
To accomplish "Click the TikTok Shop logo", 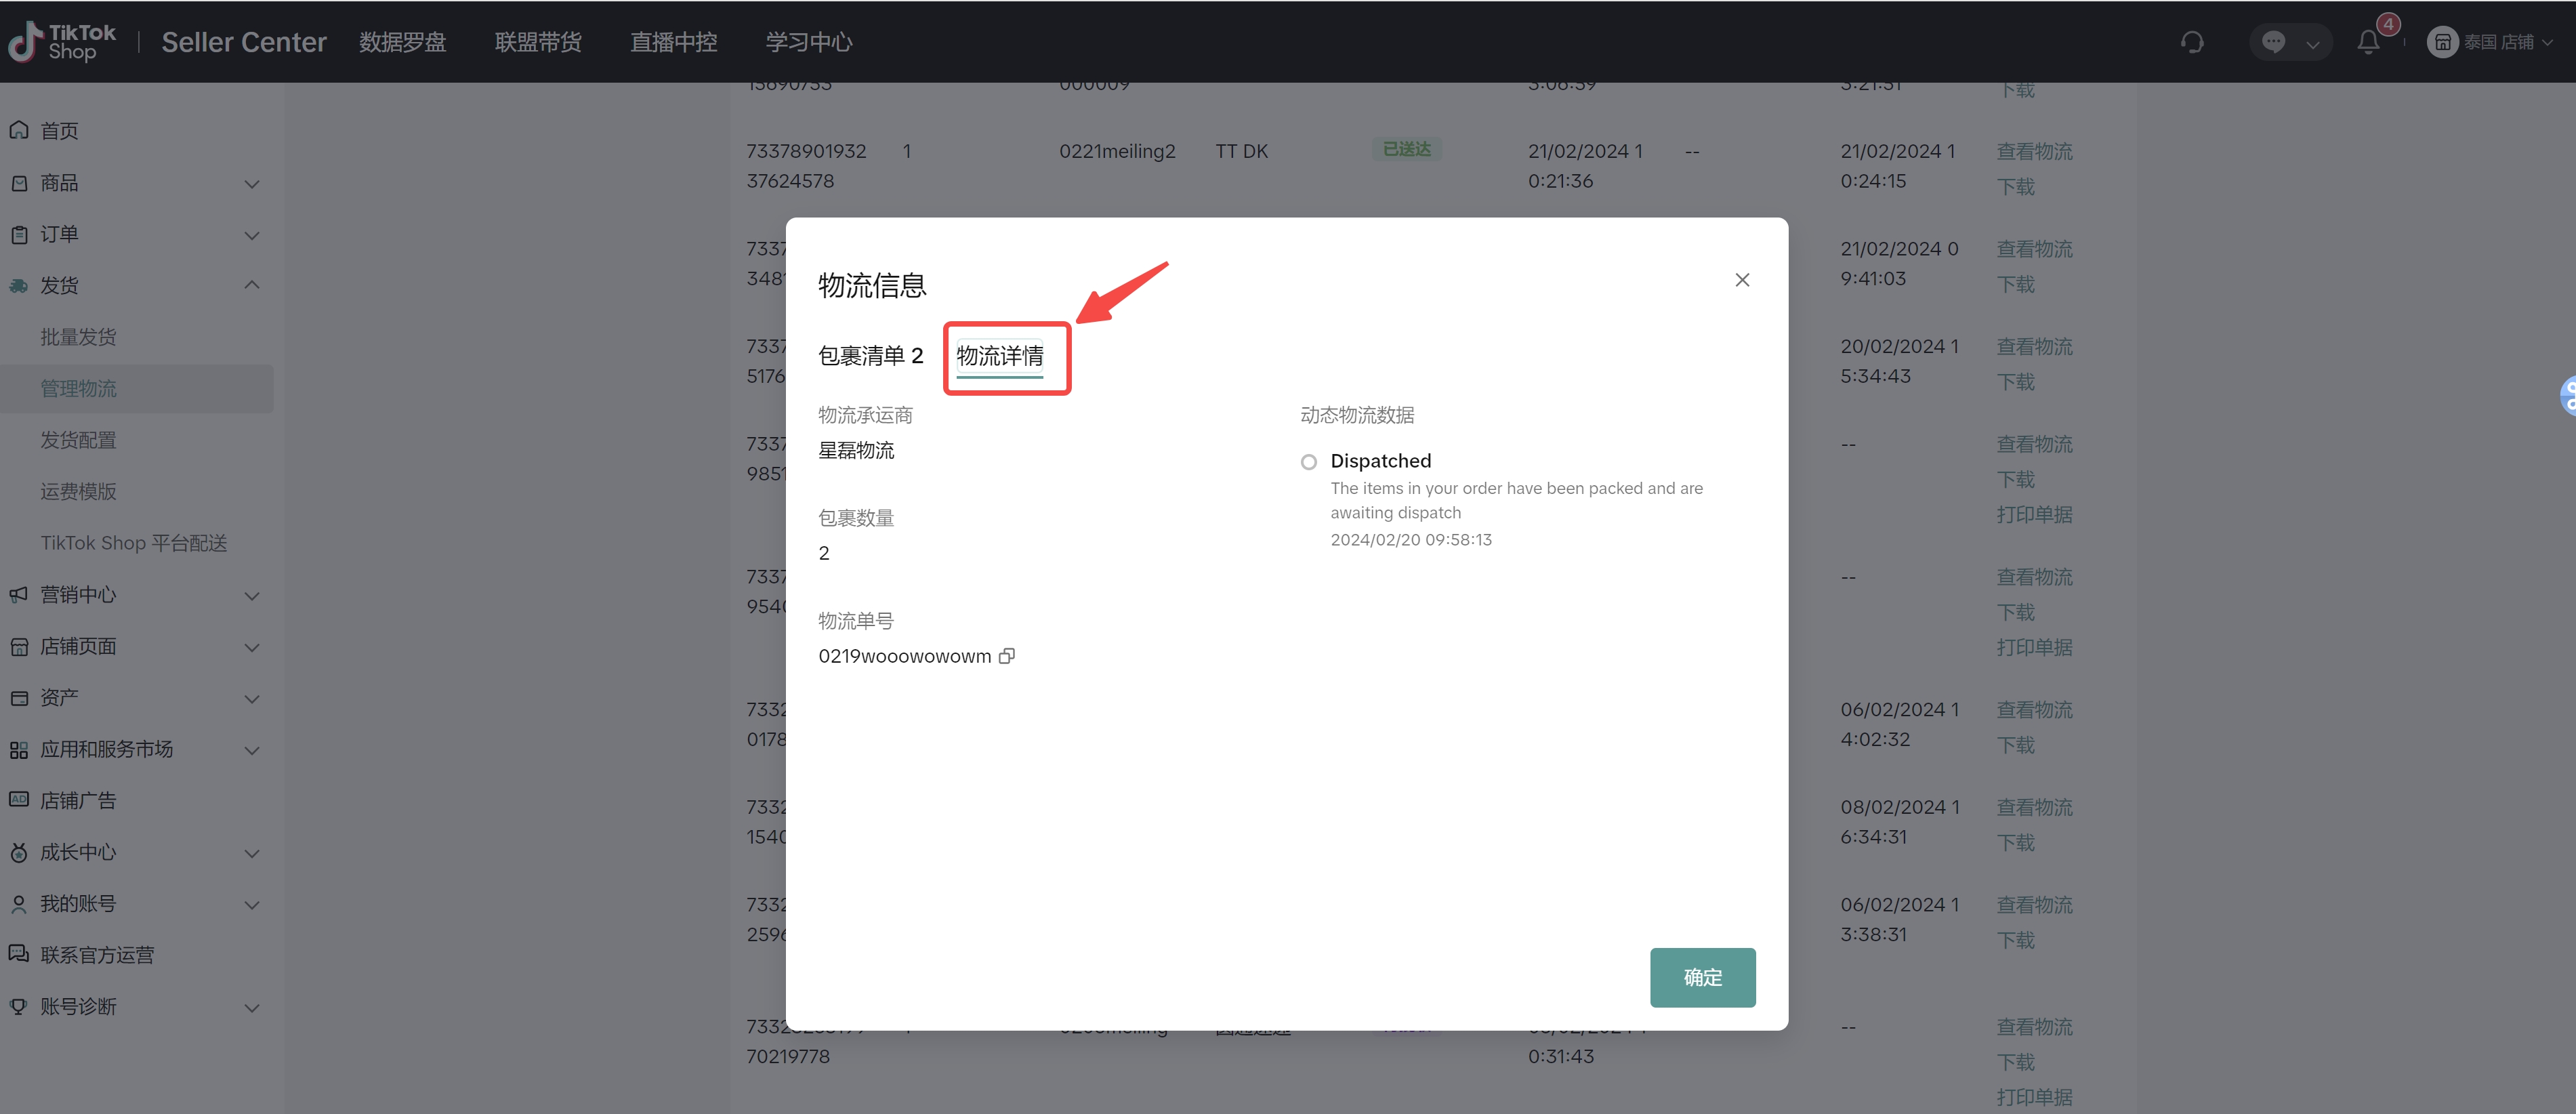I will [x=62, y=42].
